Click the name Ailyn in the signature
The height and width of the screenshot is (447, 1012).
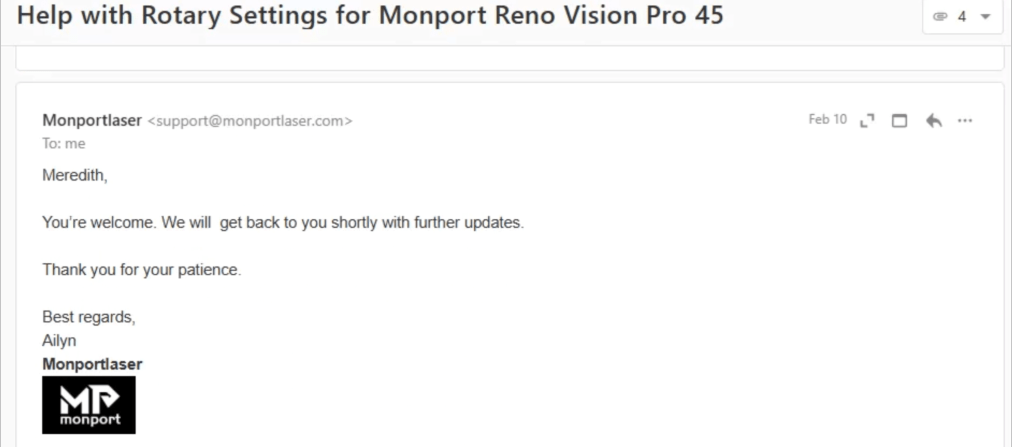(59, 340)
